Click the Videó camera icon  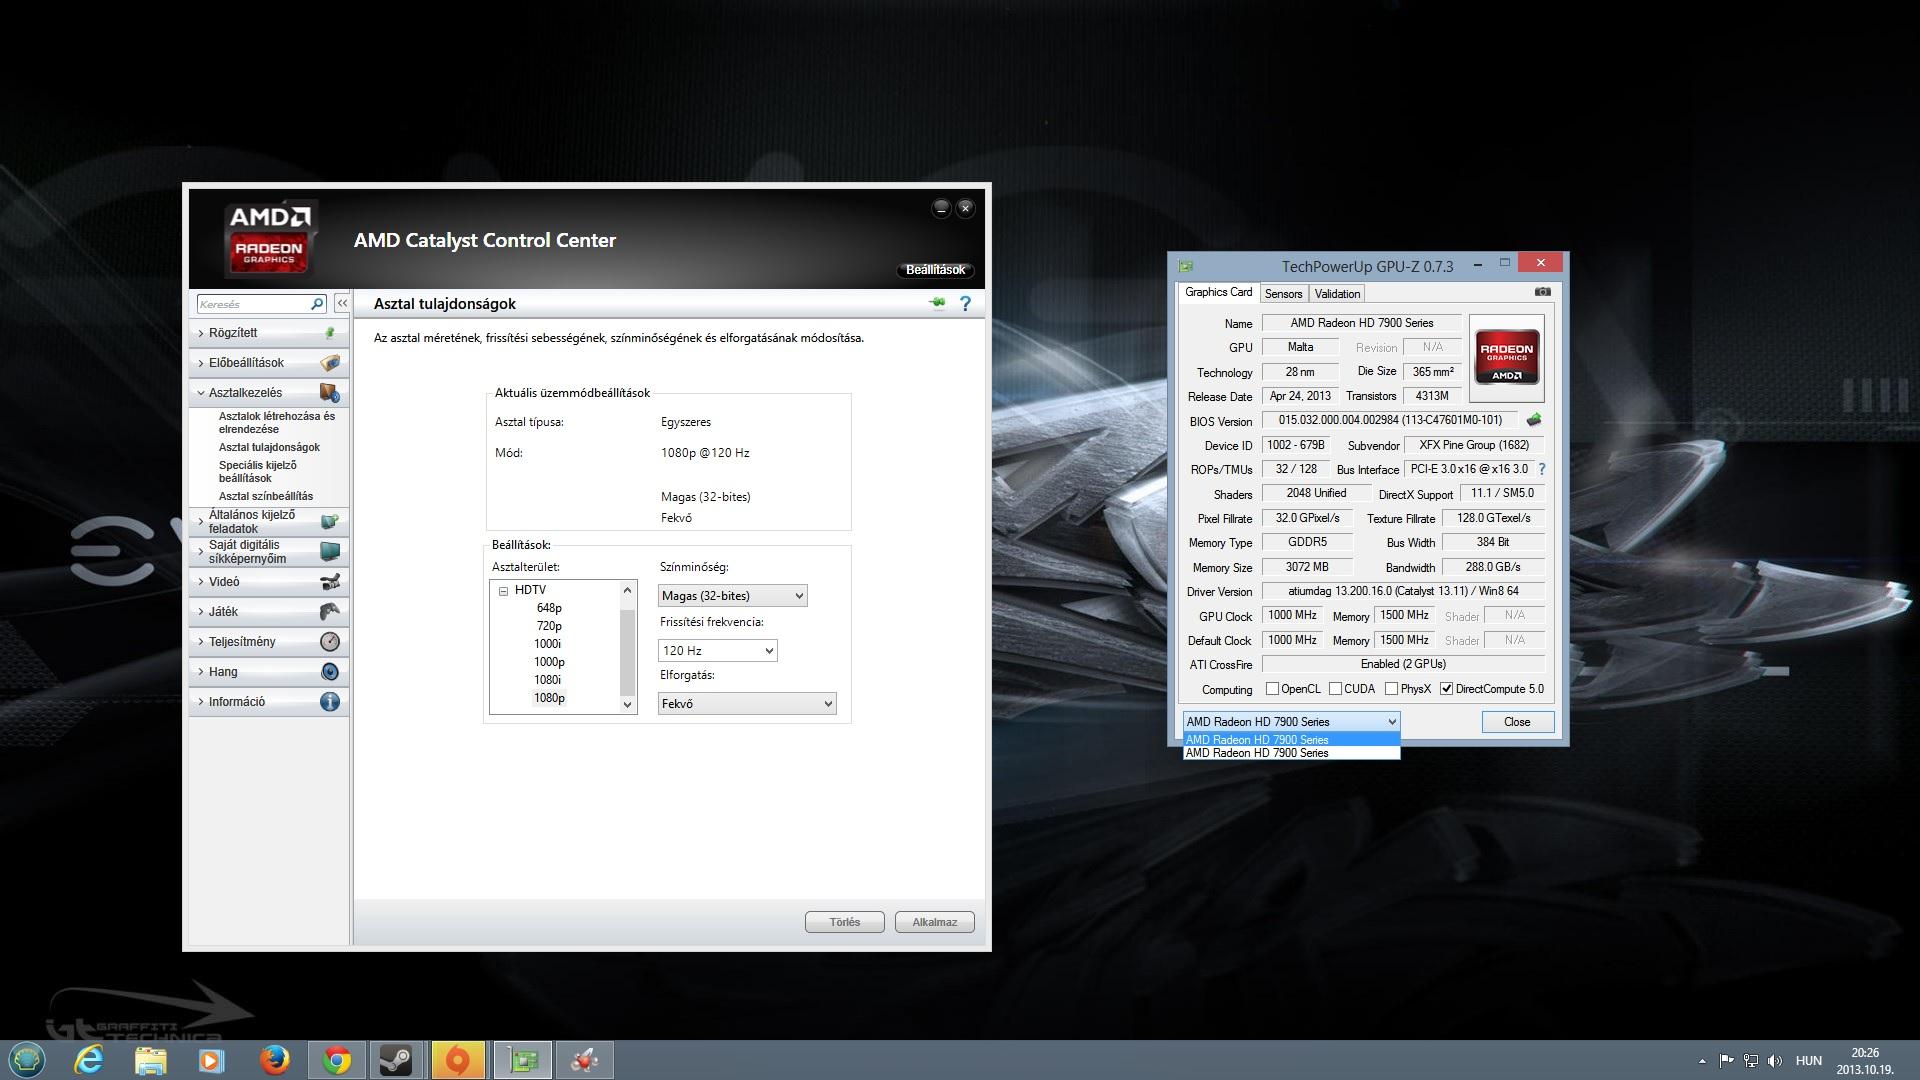point(330,582)
